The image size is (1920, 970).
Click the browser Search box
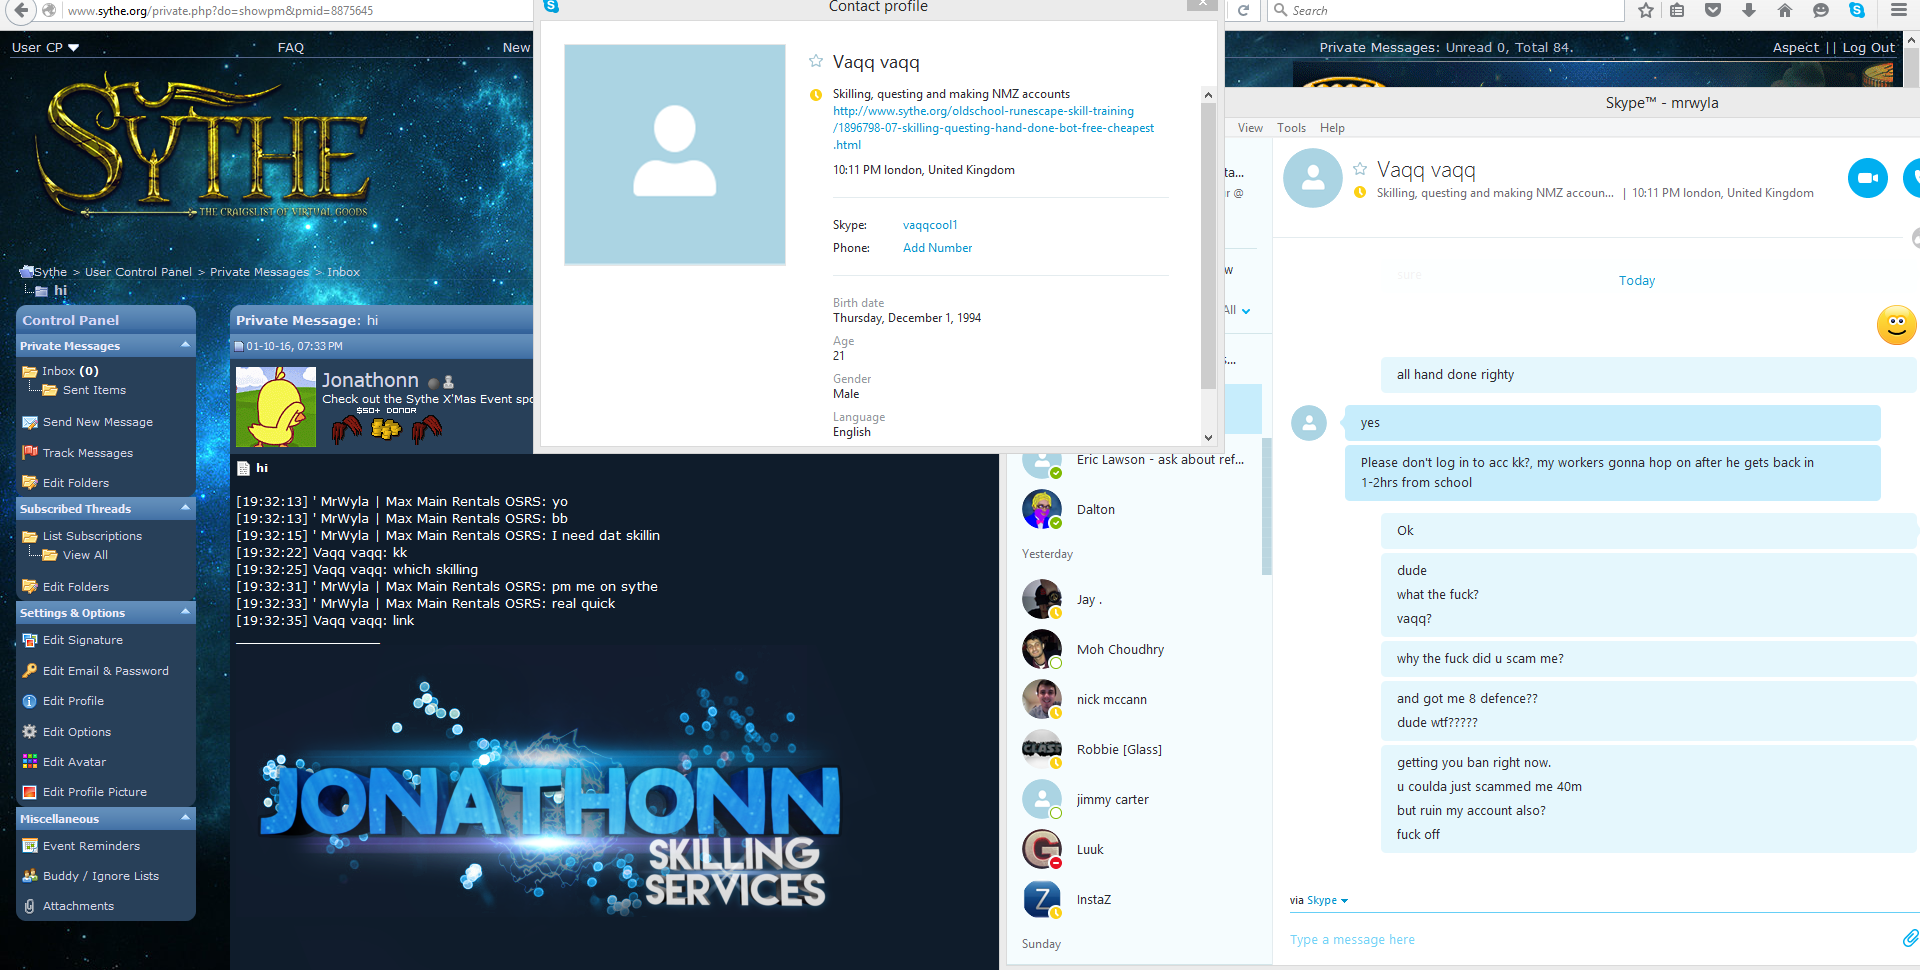(x=1446, y=11)
